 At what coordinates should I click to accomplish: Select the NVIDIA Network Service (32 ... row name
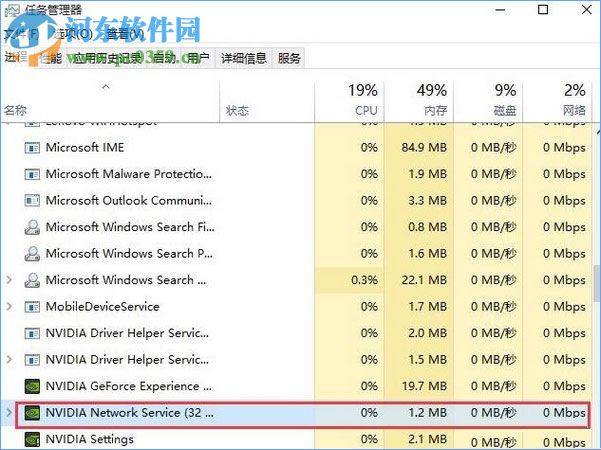(130, 413)
